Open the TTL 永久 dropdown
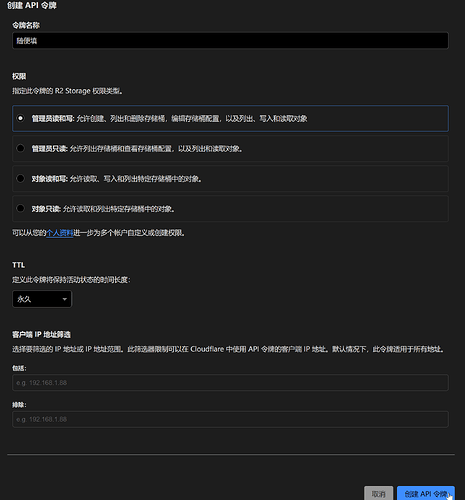This screenshot has width=465, height=500. (x=42, y=299)
